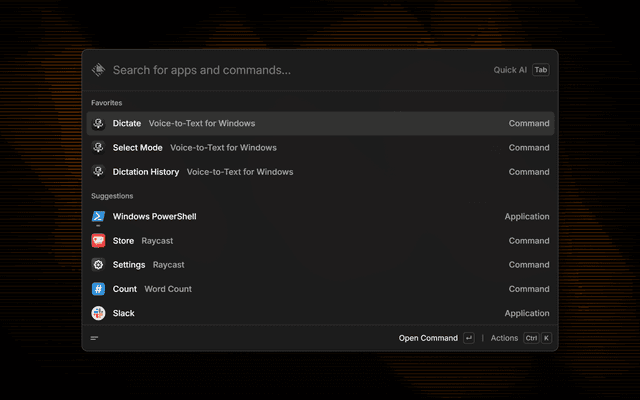Click the Windows PowerShell icon
The height and width of the screenshot is (400, 640).
98,217
